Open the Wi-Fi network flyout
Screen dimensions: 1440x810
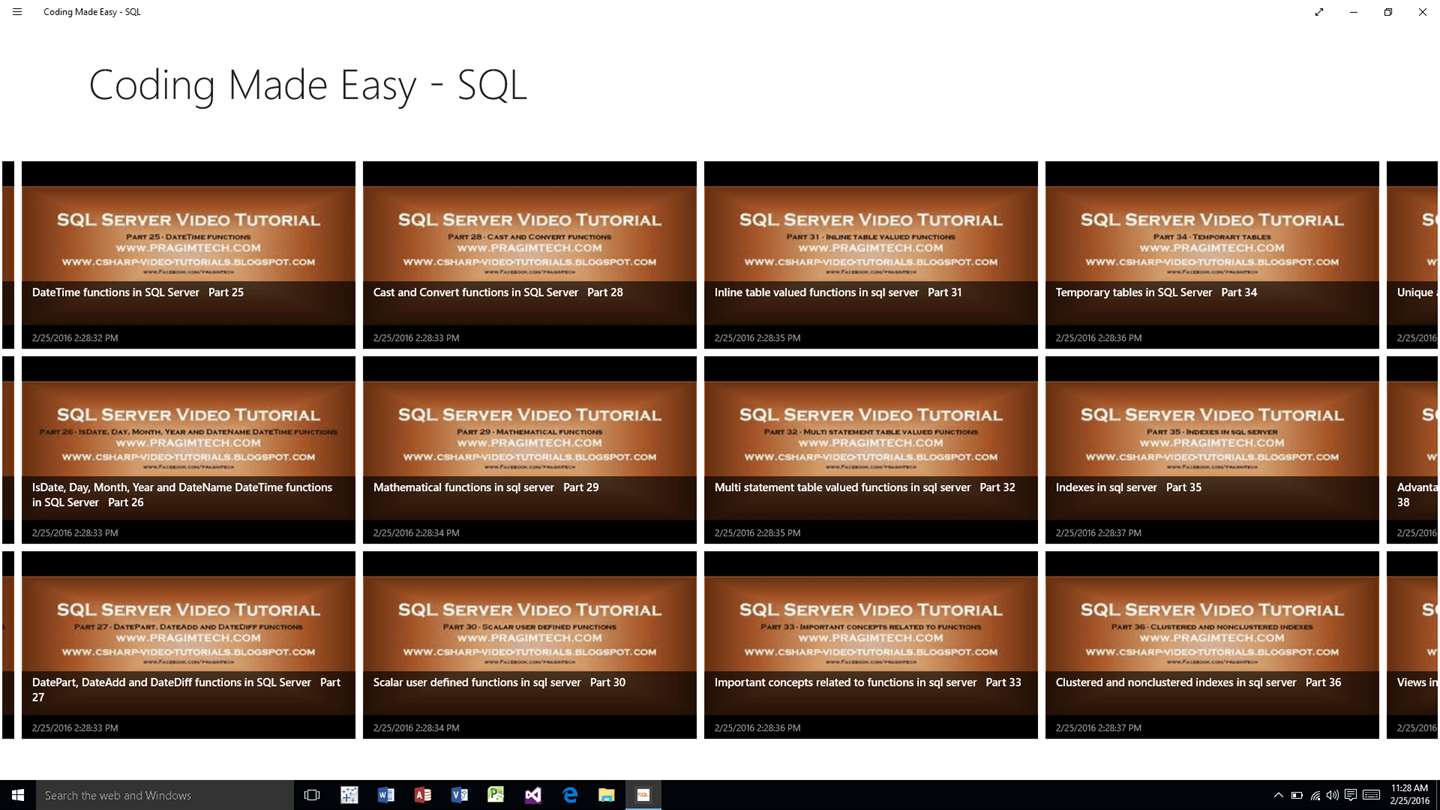coord(1315,796)
